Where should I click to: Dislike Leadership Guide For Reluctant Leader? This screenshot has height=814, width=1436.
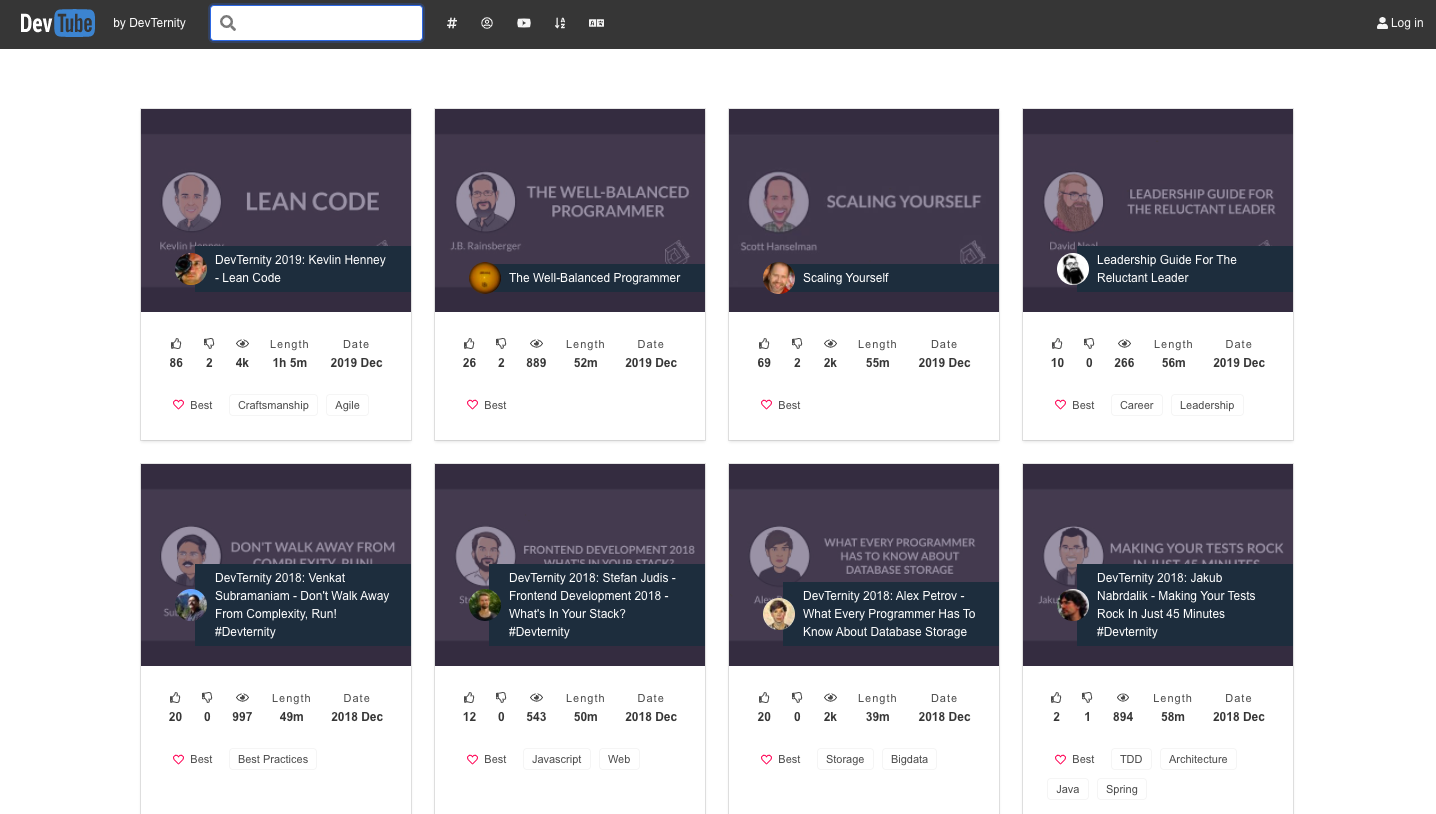coord(1089,344)
